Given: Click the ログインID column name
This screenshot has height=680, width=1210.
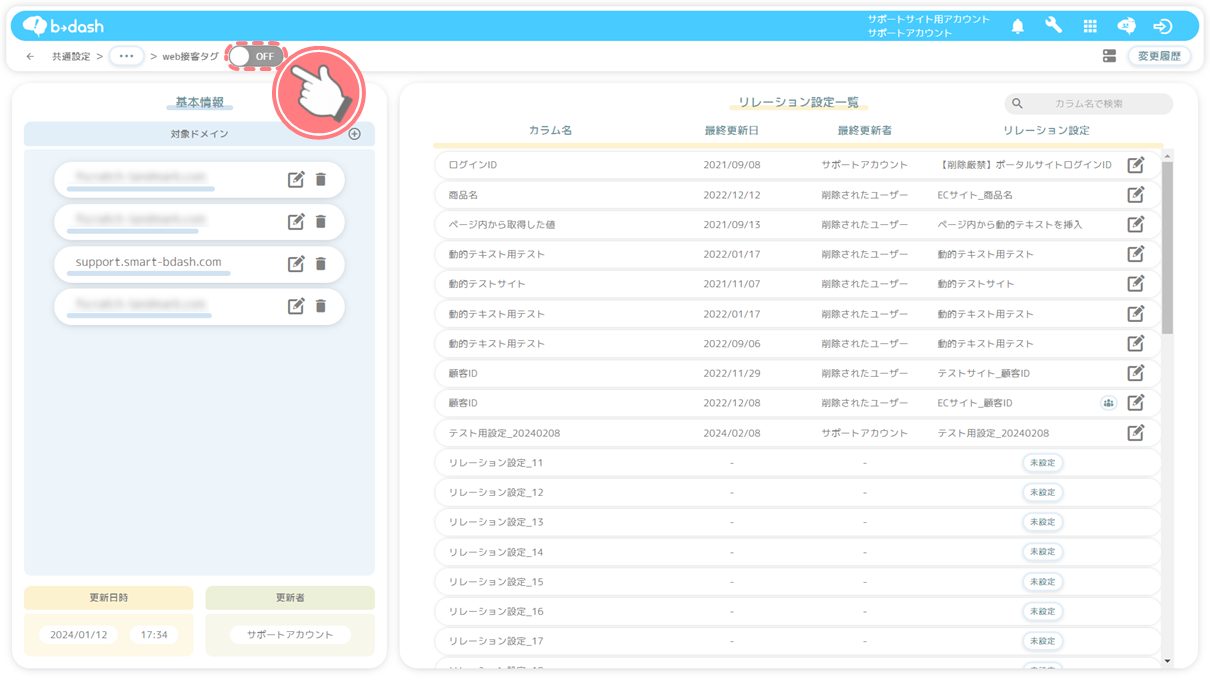Looking at the screenshot, I should tap(472, 165).
